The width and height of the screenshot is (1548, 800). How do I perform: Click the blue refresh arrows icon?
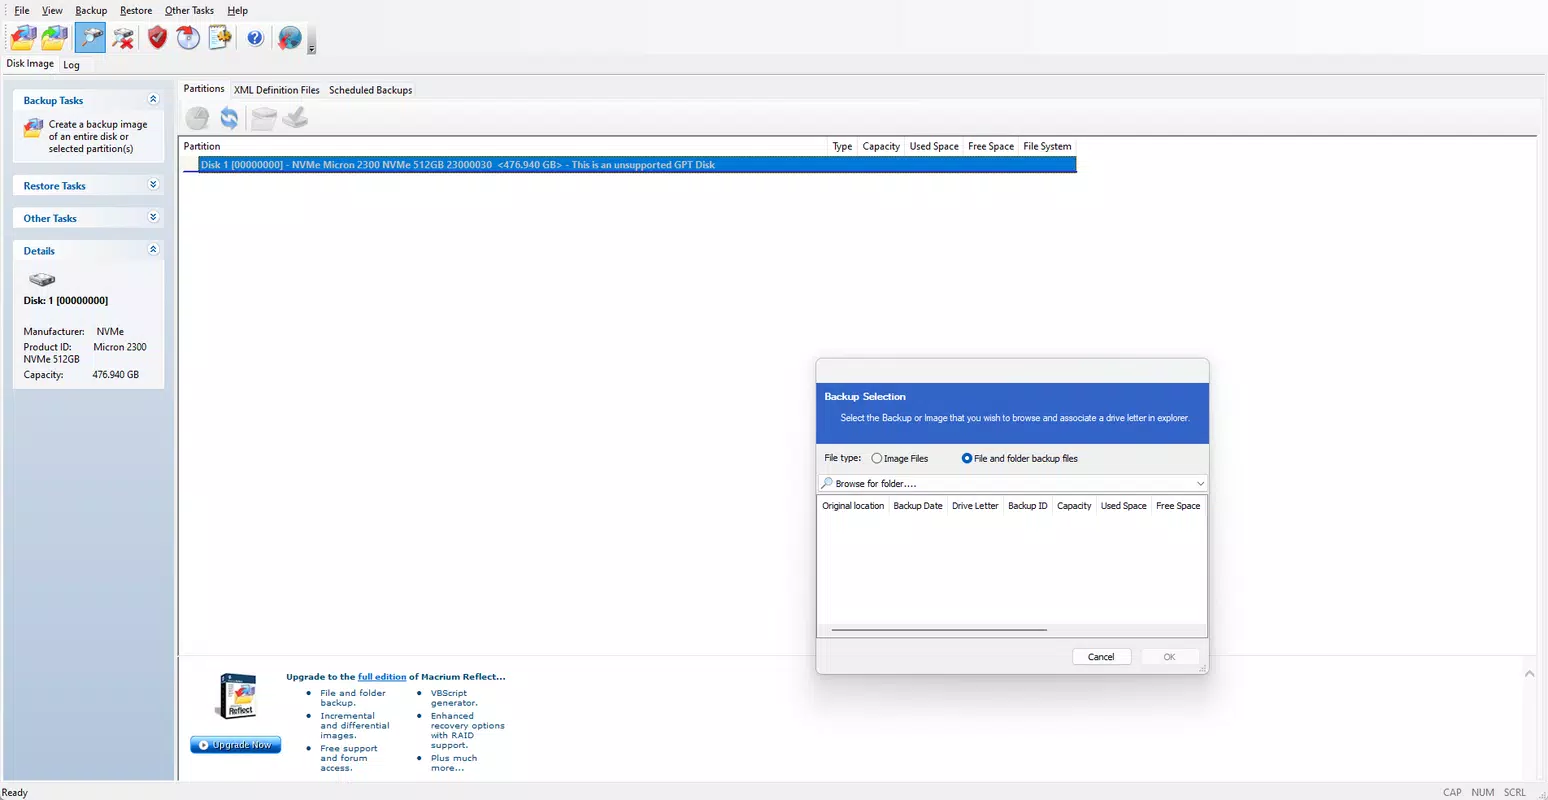229,118
